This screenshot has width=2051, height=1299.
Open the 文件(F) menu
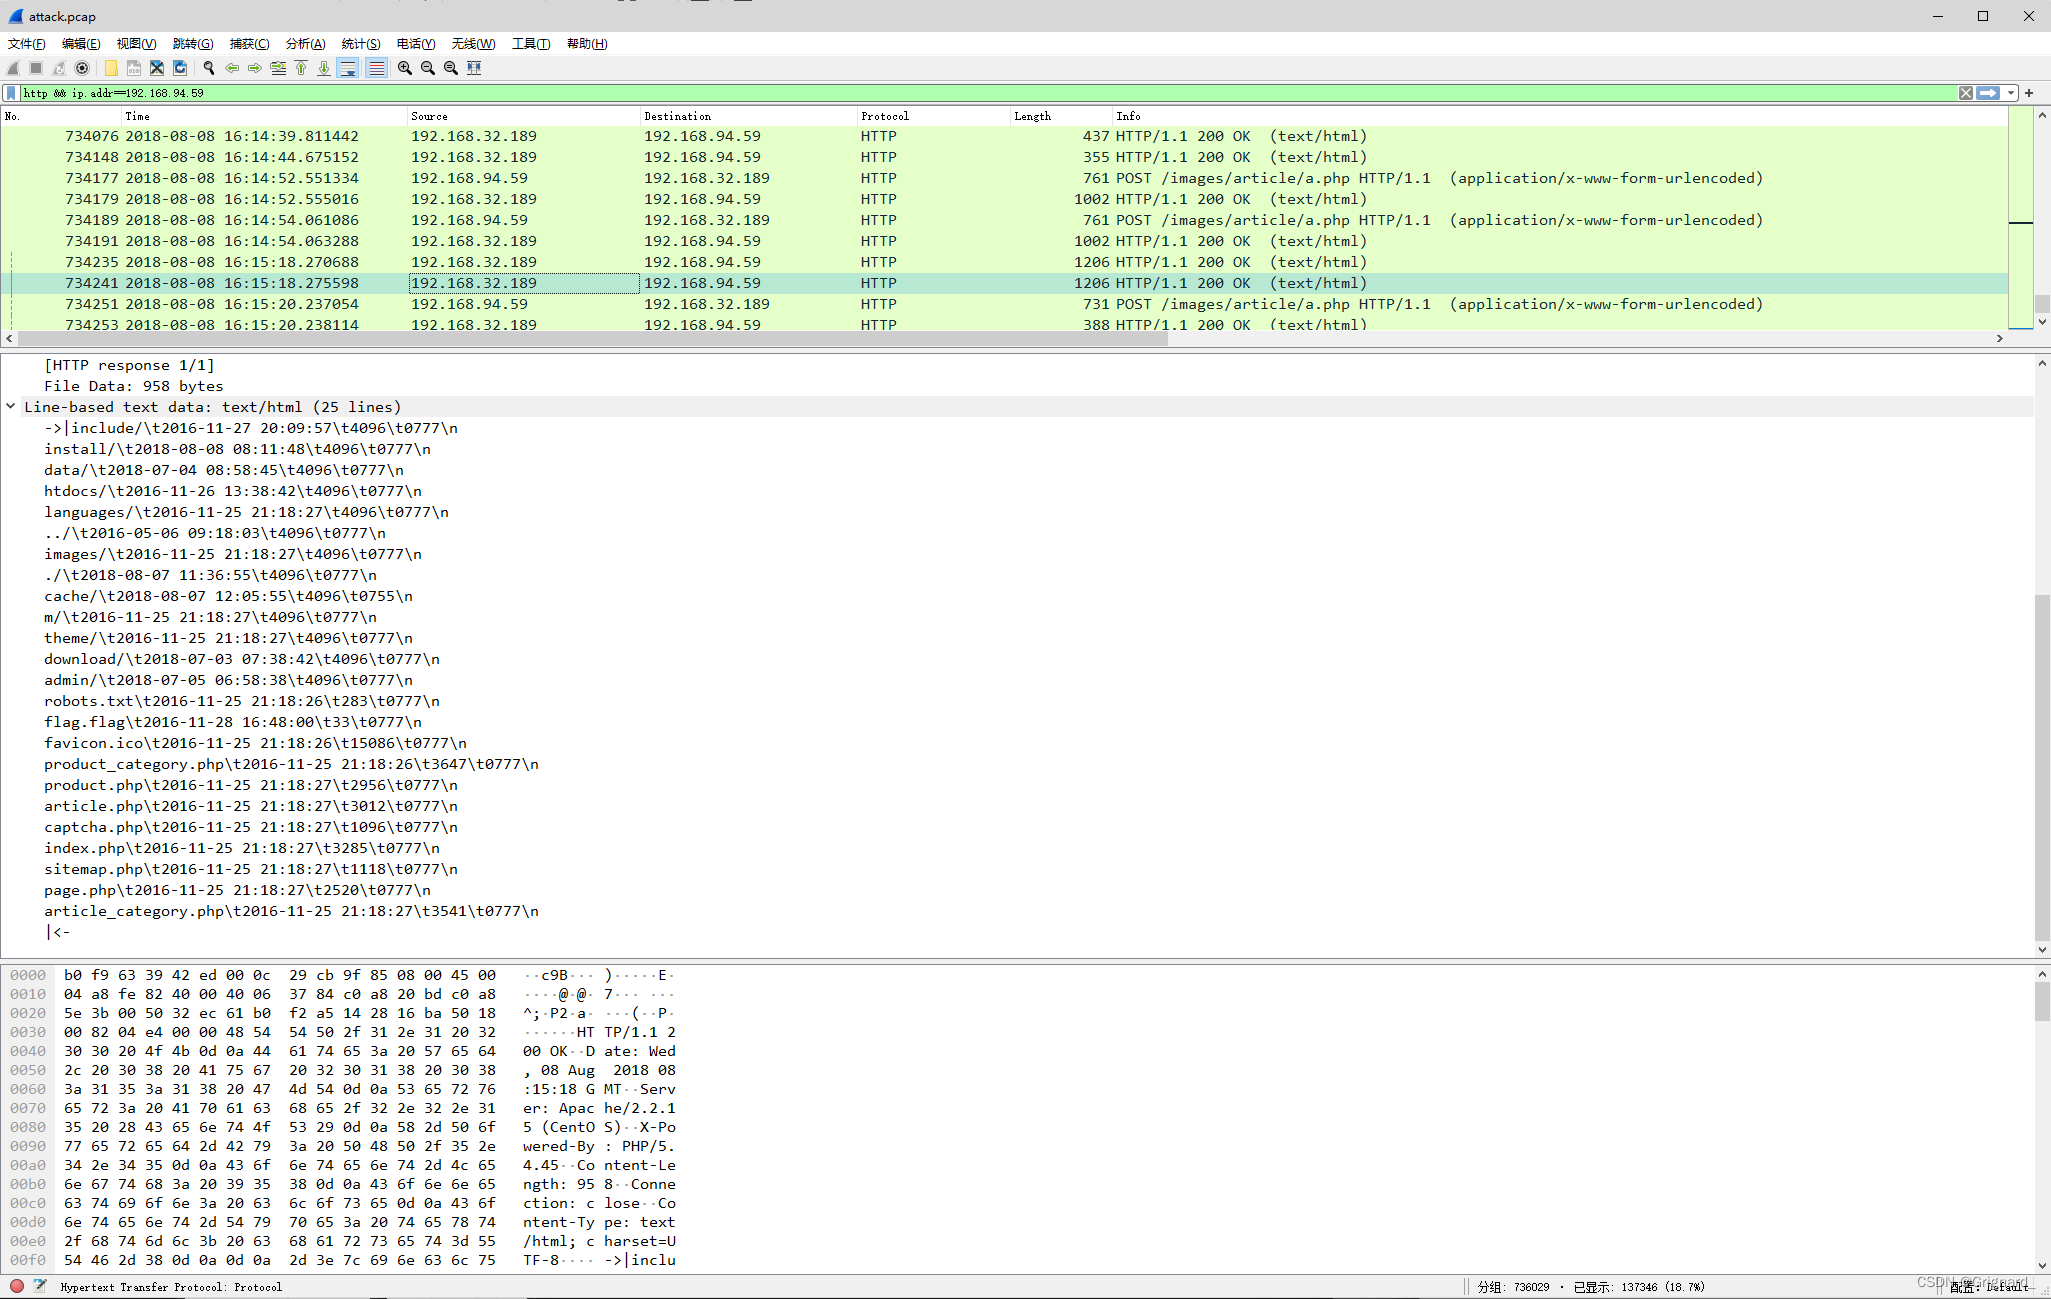pyautogui.click(x=27, y=43)
